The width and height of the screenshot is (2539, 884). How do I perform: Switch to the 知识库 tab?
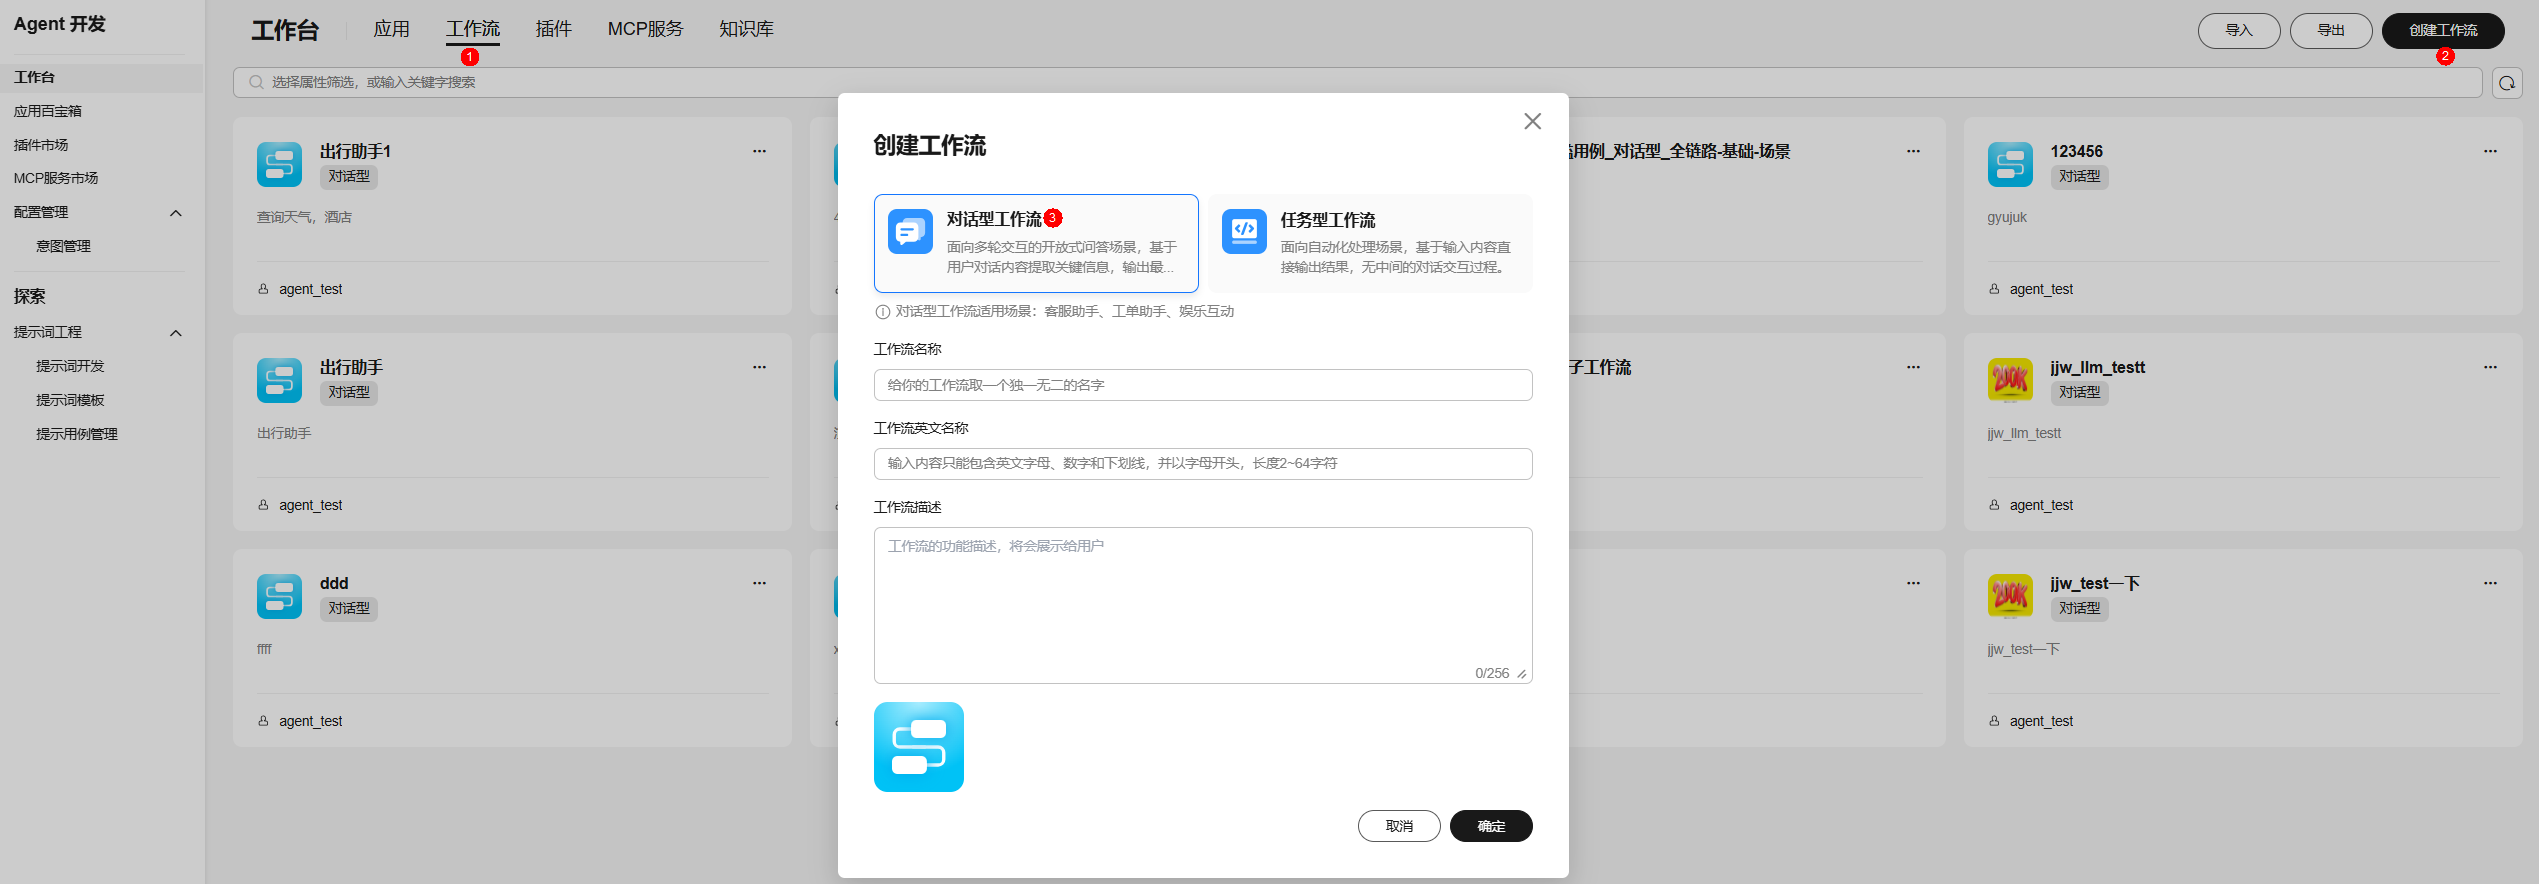point(746,29)
